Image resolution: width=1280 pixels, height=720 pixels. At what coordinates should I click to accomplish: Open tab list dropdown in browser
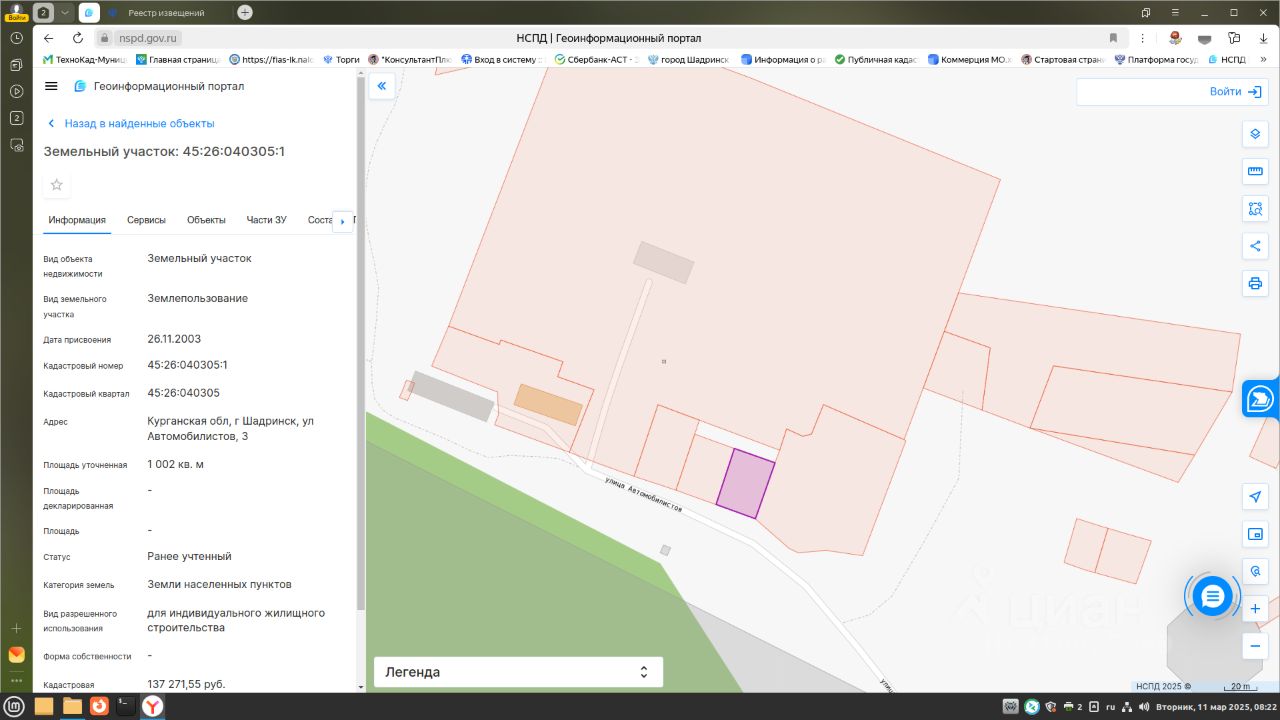pyautogui.click(x=65, y=12)
